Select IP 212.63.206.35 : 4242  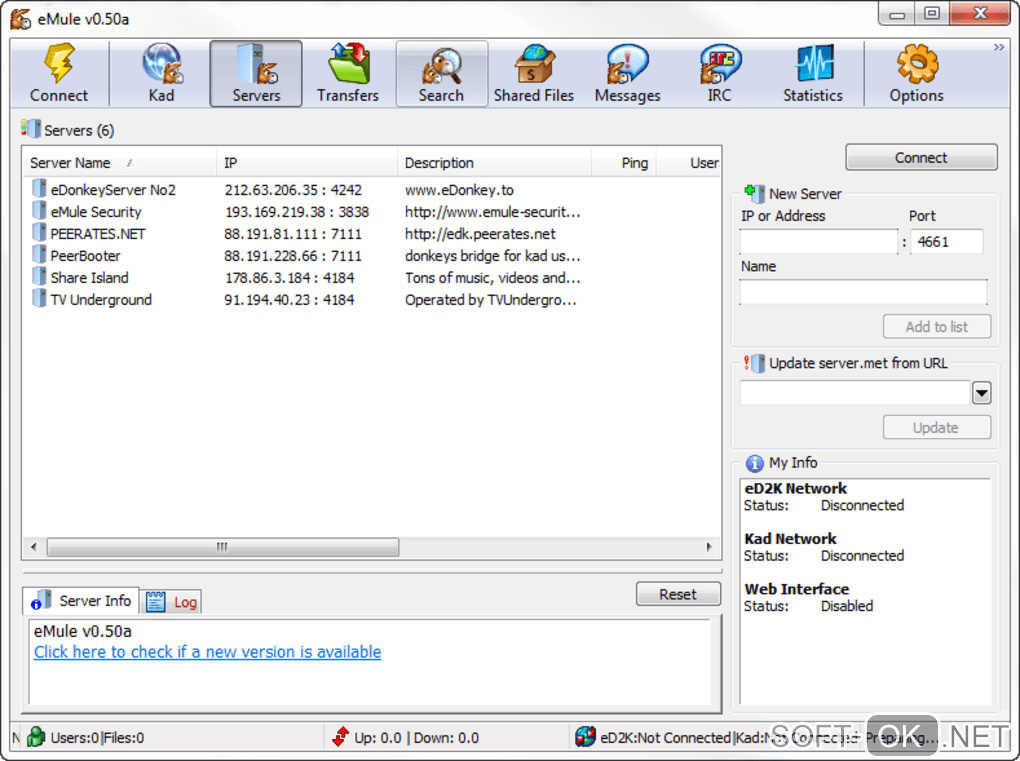[x=293, y=190]
